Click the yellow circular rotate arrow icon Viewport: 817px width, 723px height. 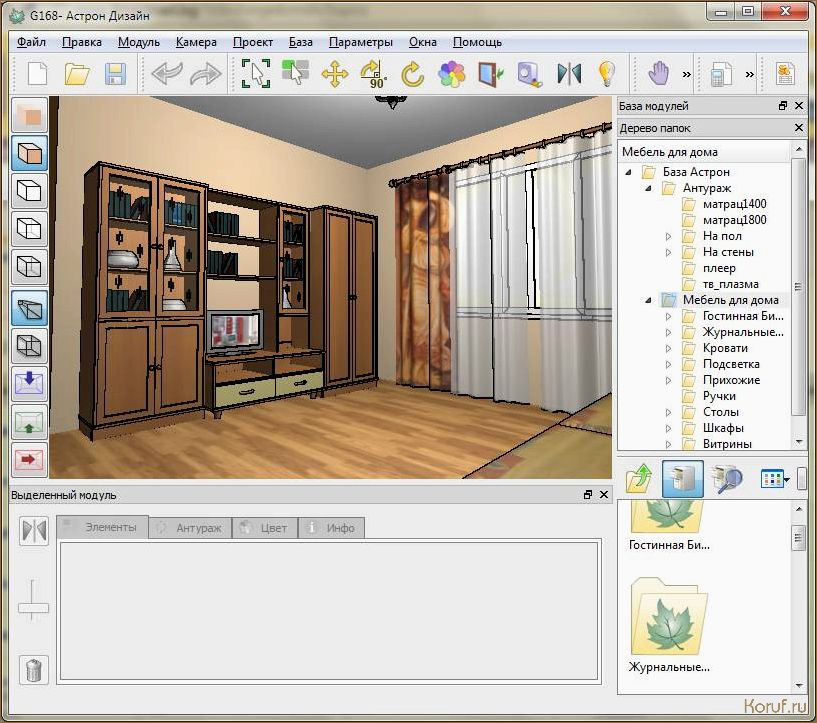tap(413, 74)
